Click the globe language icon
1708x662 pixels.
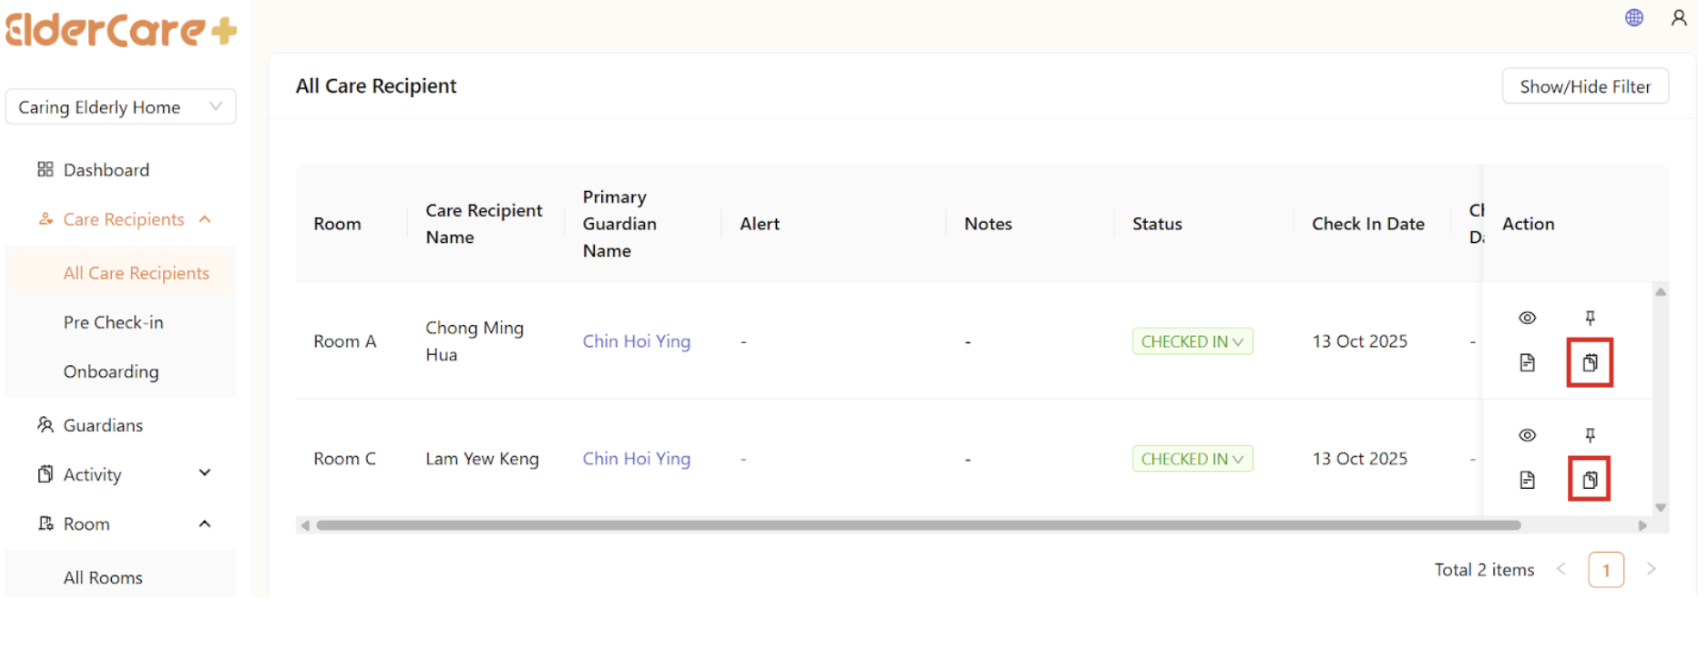(1634, 17)
